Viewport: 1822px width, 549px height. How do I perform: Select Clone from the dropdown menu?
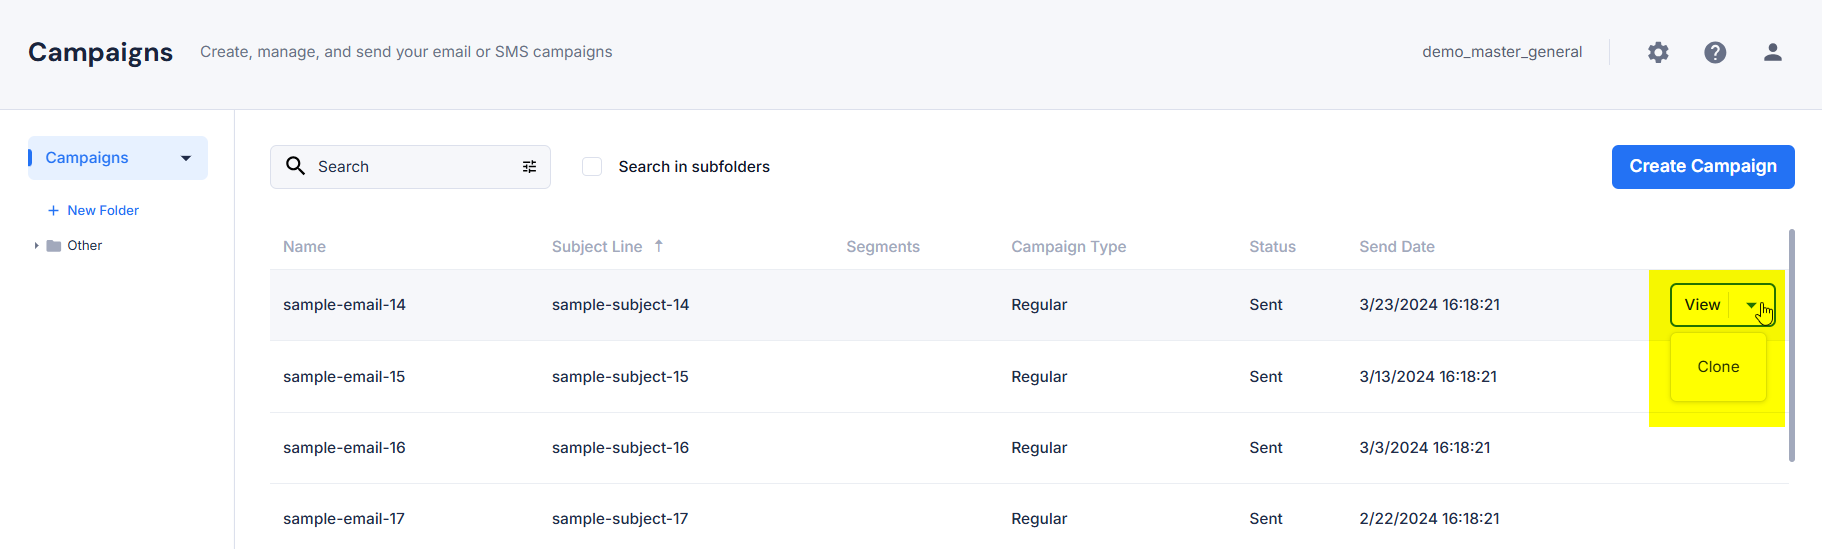1718,367
